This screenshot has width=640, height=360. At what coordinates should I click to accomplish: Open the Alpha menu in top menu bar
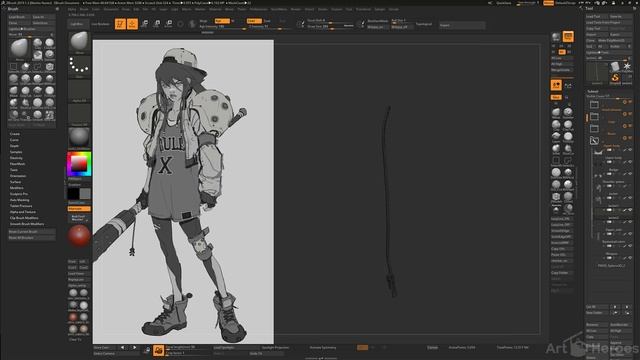[72, 9]
